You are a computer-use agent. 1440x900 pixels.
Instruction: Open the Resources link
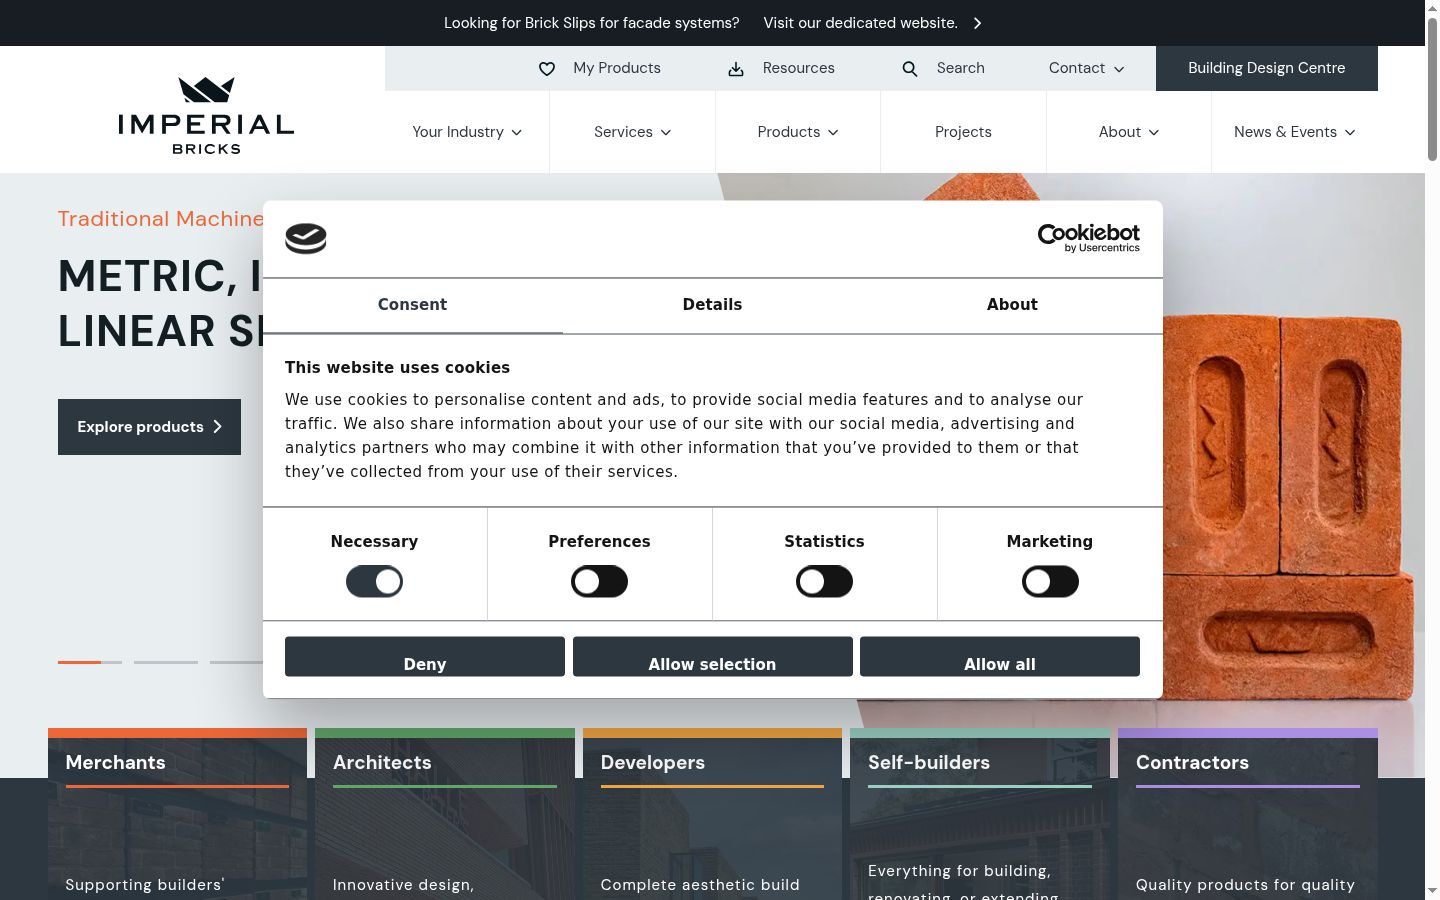pos(798,68)
